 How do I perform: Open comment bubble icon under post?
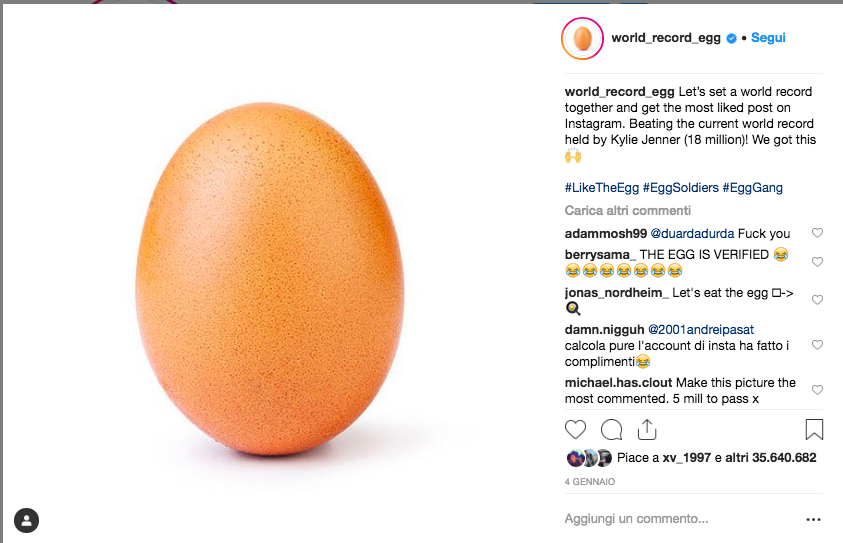tap(611, 430)
